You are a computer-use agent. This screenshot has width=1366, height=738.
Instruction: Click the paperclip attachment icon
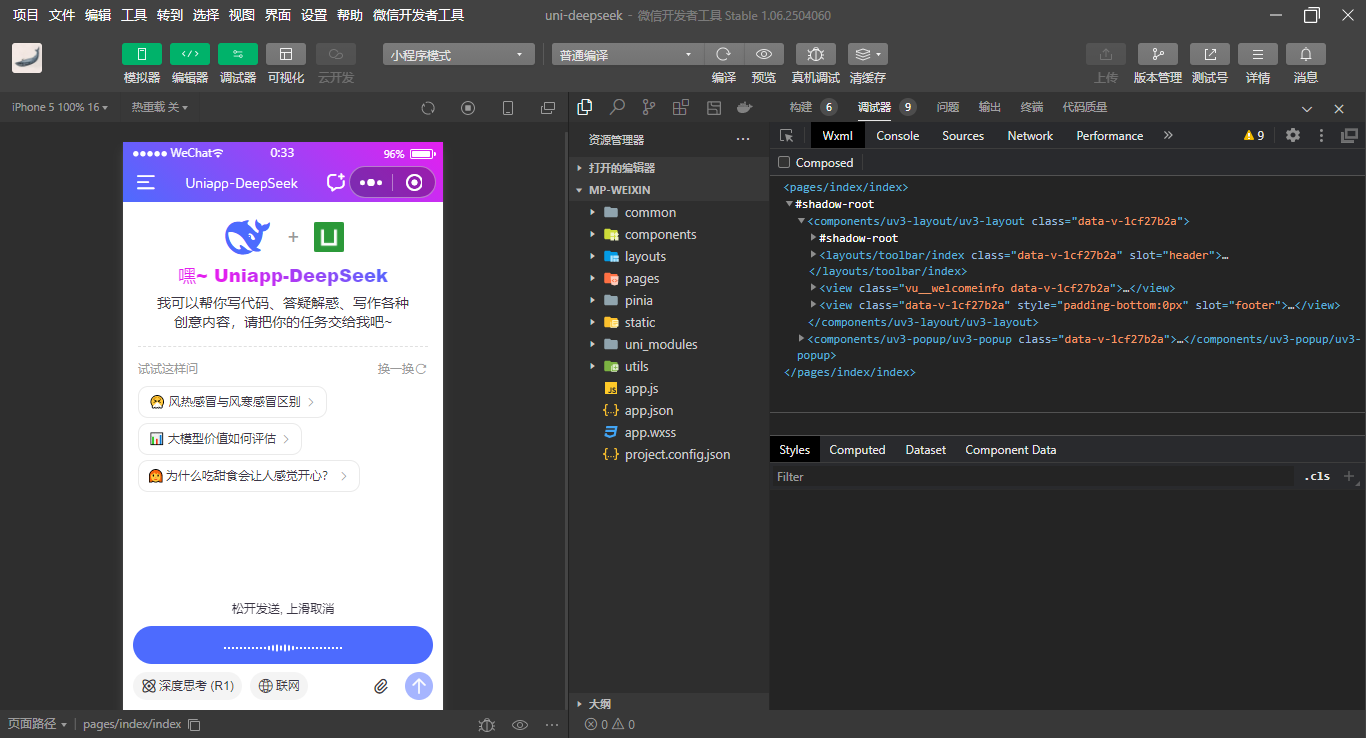pos(381,686)
